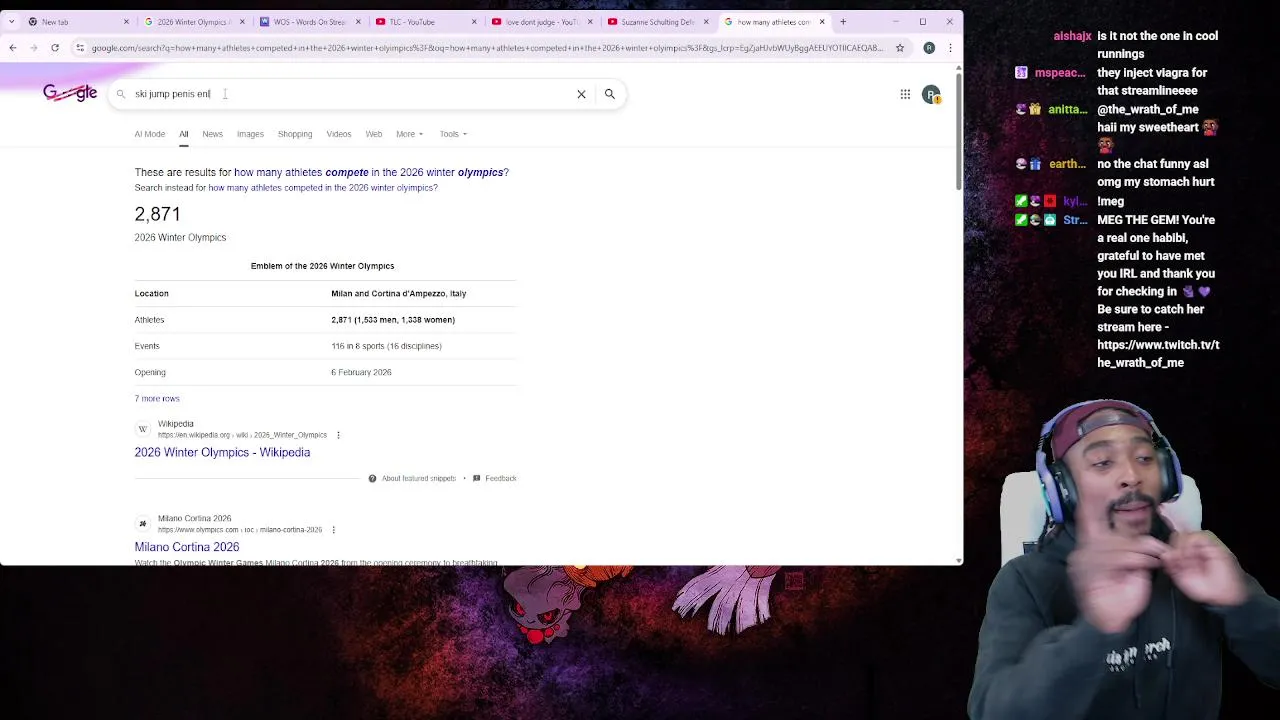Go forward with the browser forward arrow
Viewport: 1280px width, 720px height.
pyautogui.click(x=33, y=48)
